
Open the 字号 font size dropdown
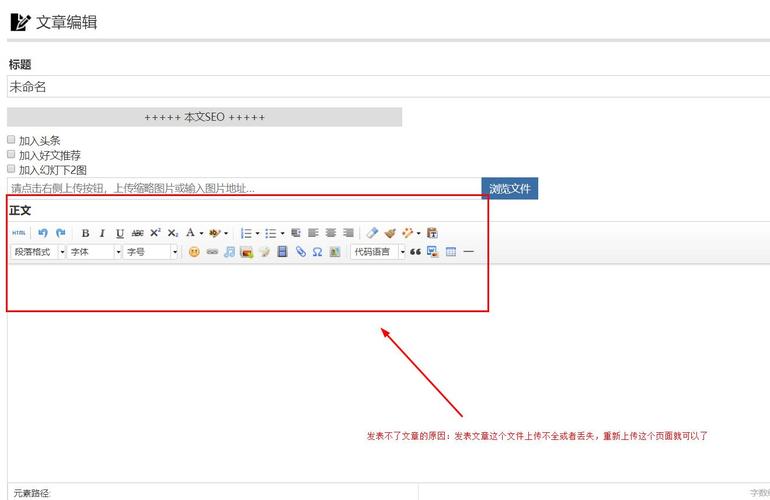coord(150,252)
